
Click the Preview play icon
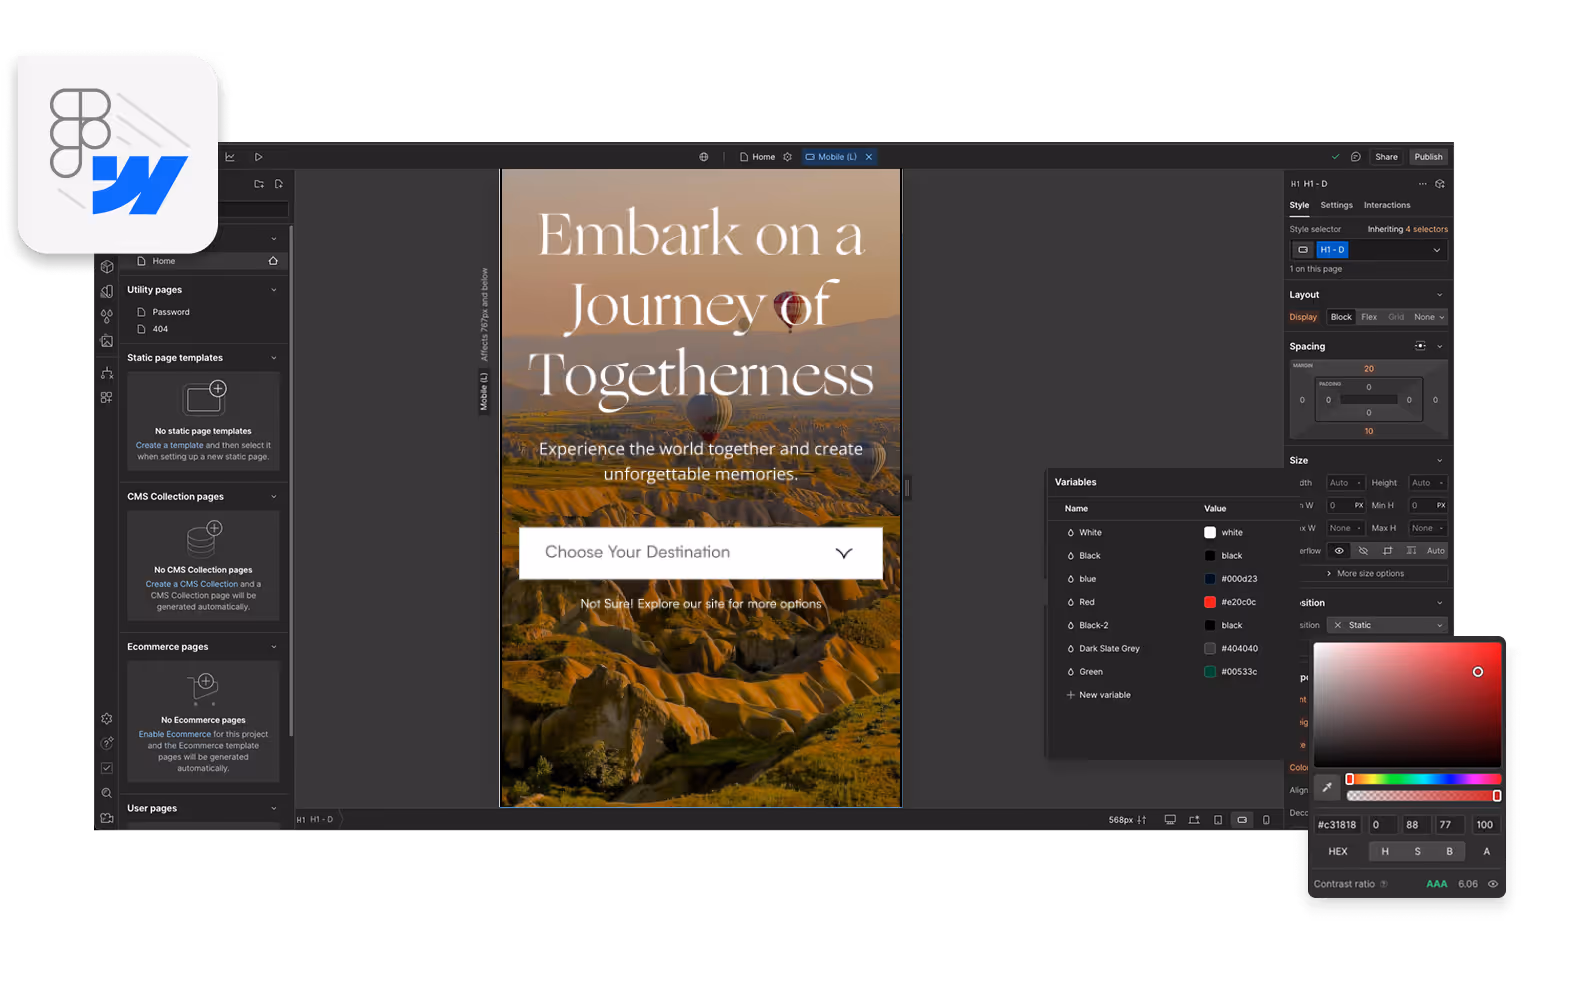[258, 157]
